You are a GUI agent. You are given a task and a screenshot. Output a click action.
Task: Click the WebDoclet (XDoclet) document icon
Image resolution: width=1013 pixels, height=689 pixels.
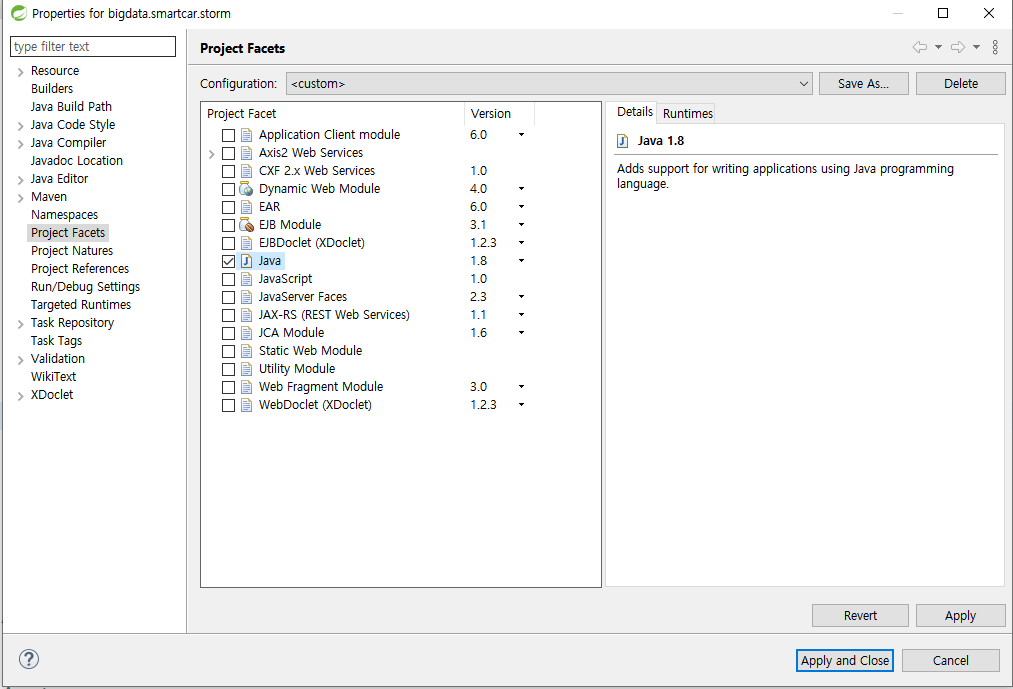[x=246, y=405]
